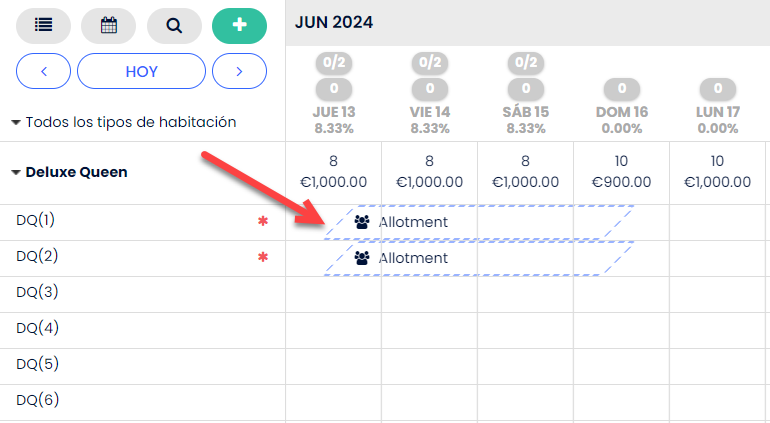Open JUE 13 rate cell €1,000.00
The width and height of the screenshot is (770, 423).
[x=333, y=172]
